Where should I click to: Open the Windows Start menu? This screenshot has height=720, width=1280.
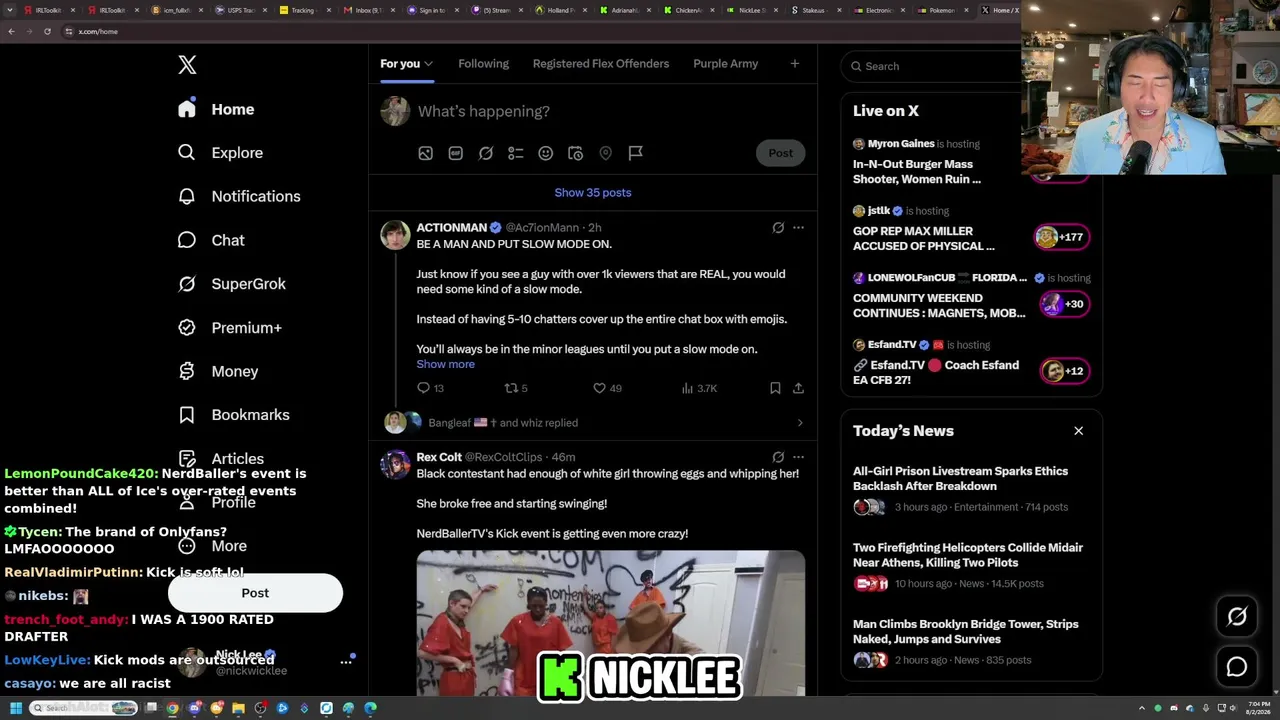[x=16, y=708]
